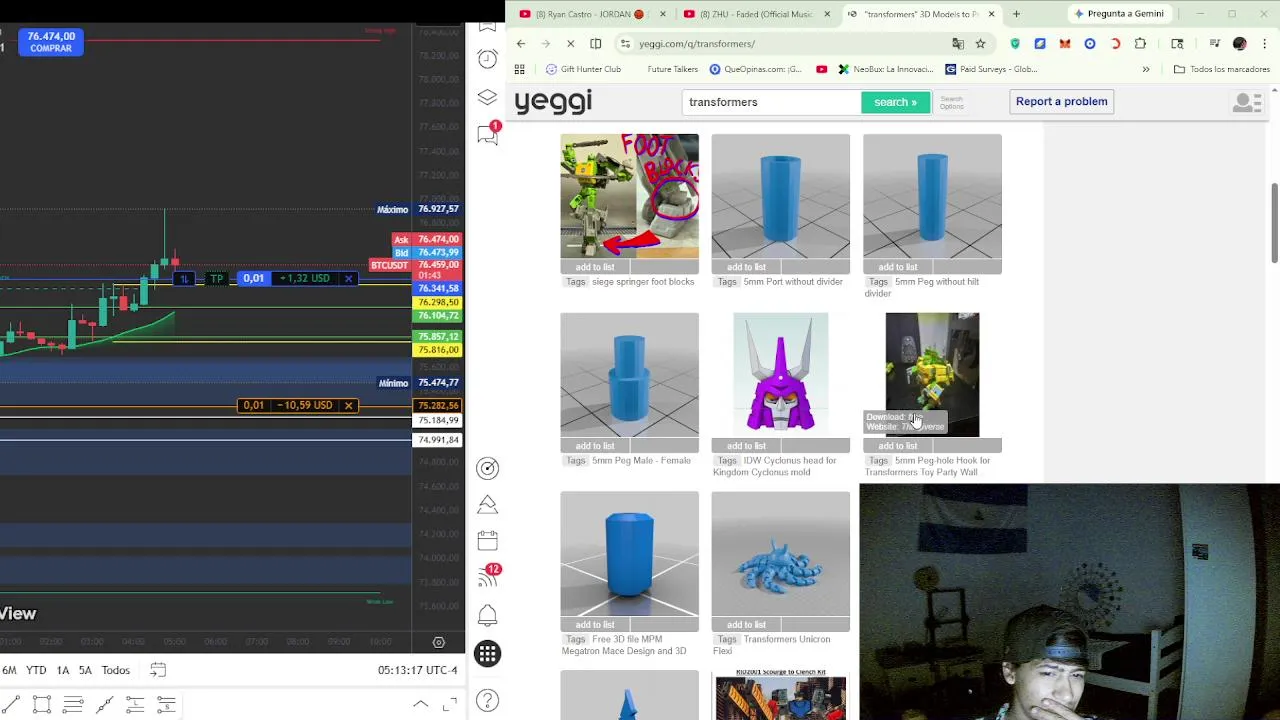Click the yeggi logo

[553, 102]
